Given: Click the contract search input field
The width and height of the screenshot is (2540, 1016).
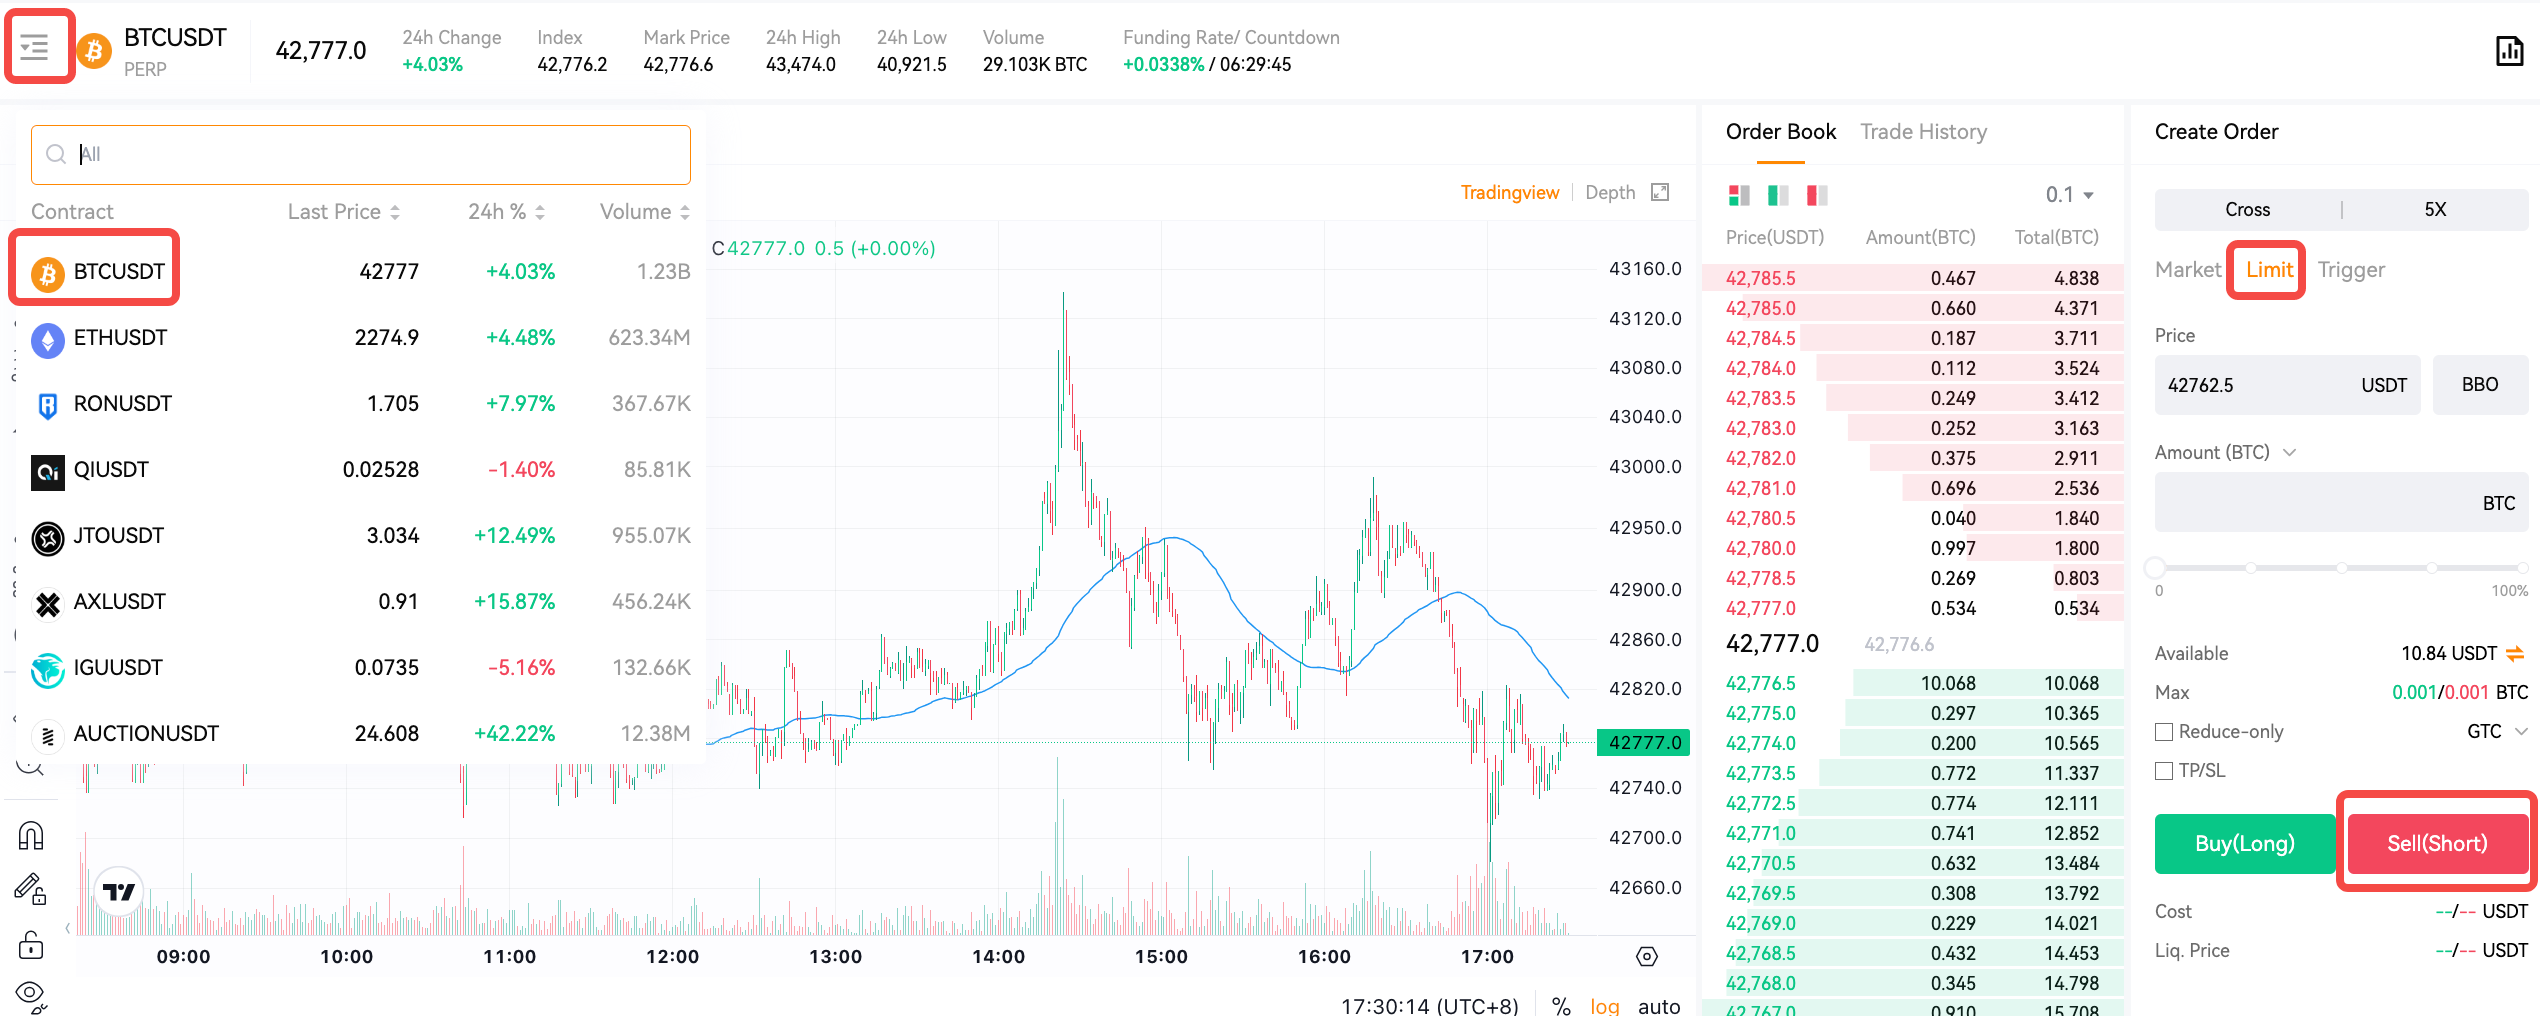Looking at the screenshot, I should 360,155.
